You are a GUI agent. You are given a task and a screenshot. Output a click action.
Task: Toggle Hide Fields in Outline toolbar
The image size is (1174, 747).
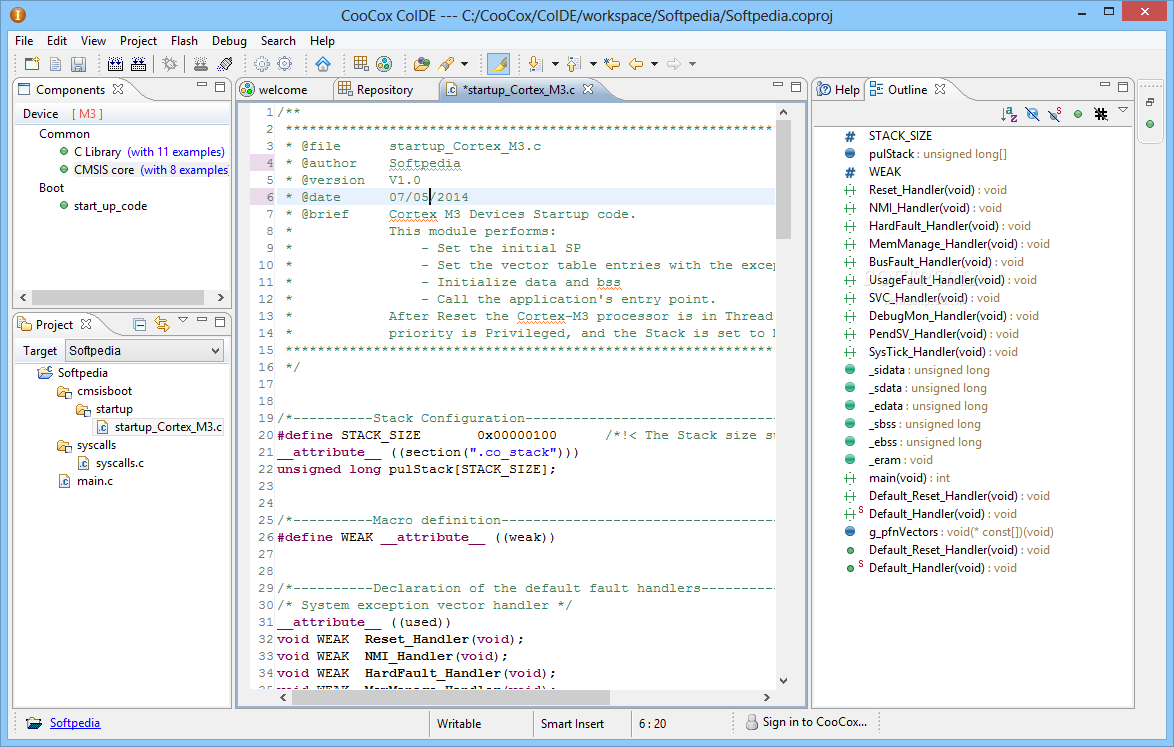click(x=1032, y=114)
